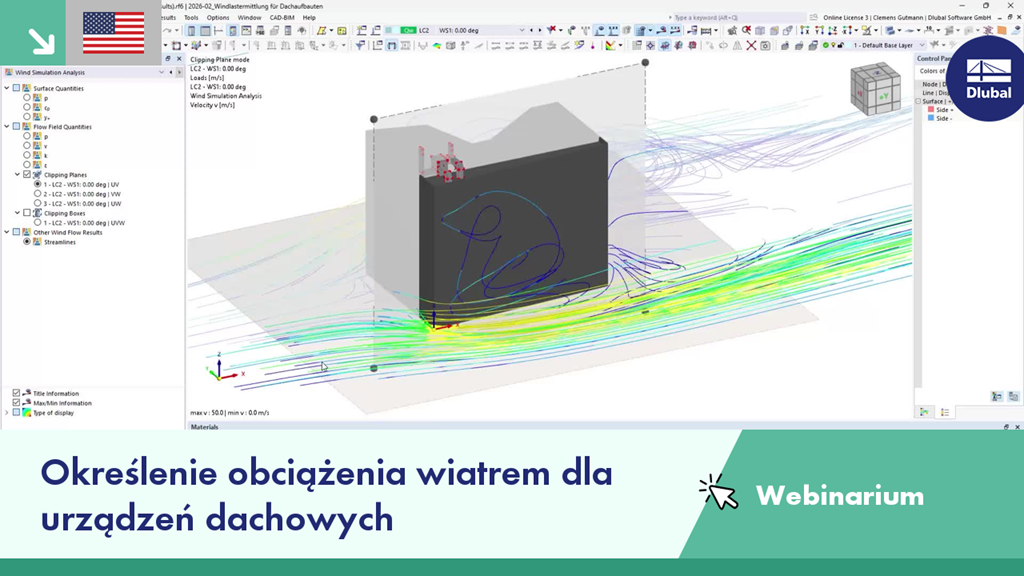Select Flow Field v velocity radio button

tap(27, 146)
